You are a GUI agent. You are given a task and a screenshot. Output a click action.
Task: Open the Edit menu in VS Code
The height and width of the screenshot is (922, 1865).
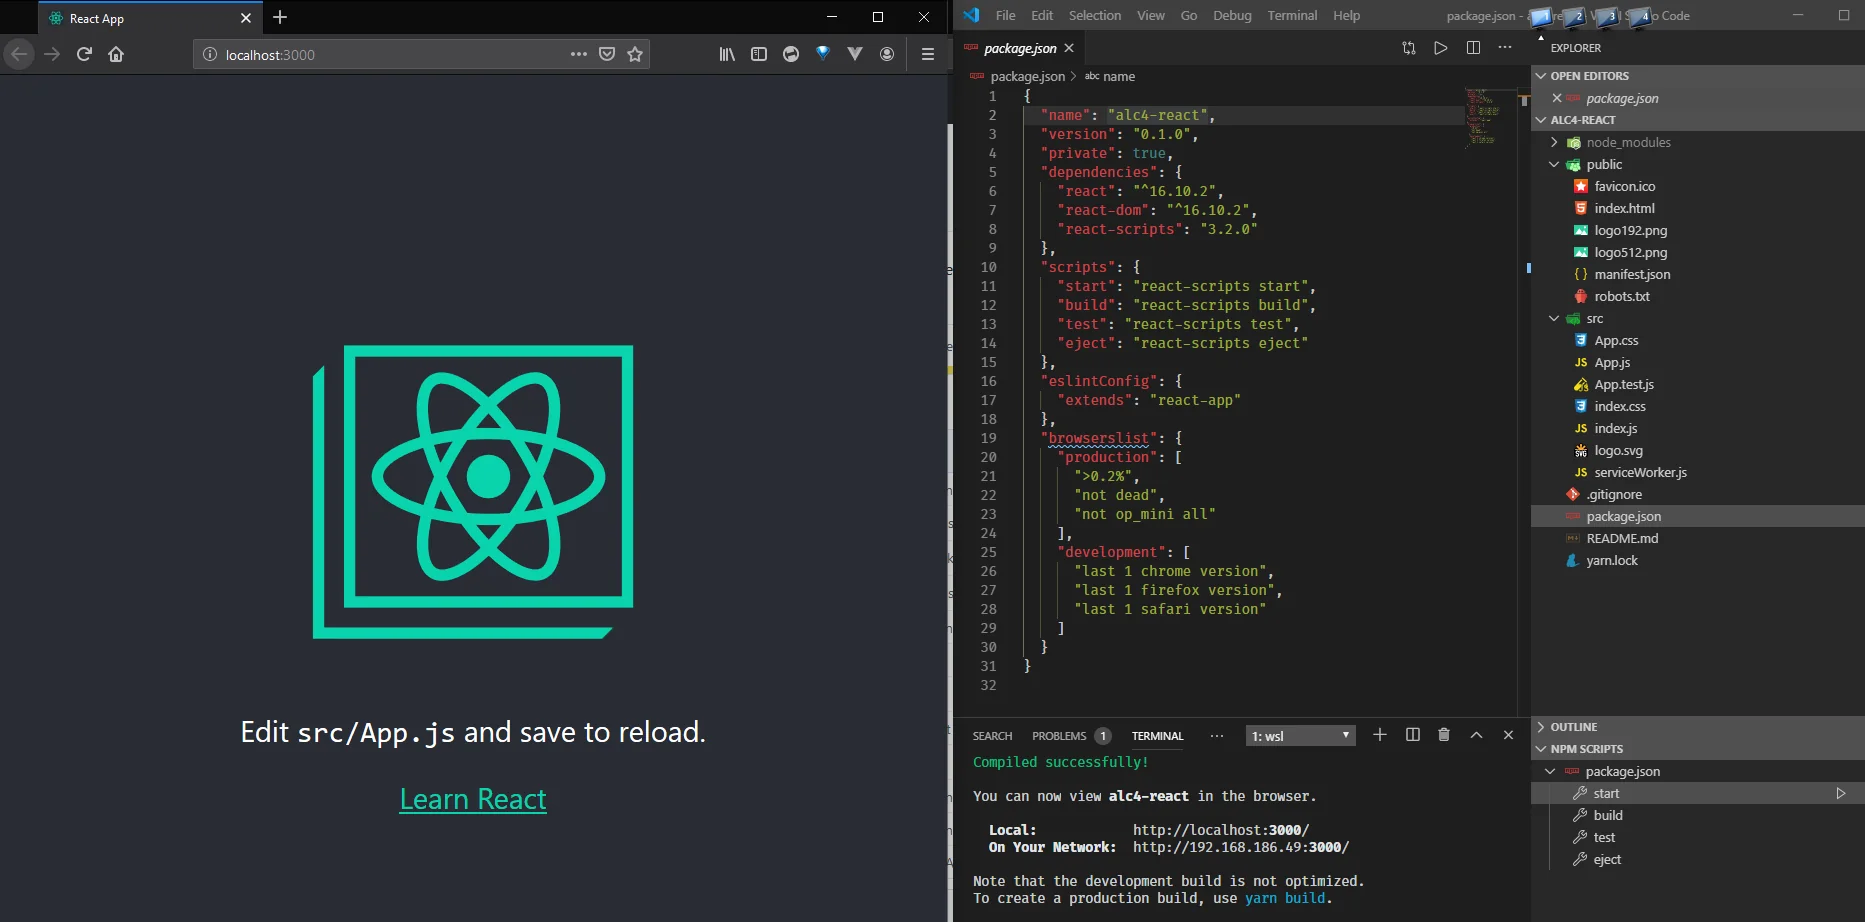(1042, 15)
